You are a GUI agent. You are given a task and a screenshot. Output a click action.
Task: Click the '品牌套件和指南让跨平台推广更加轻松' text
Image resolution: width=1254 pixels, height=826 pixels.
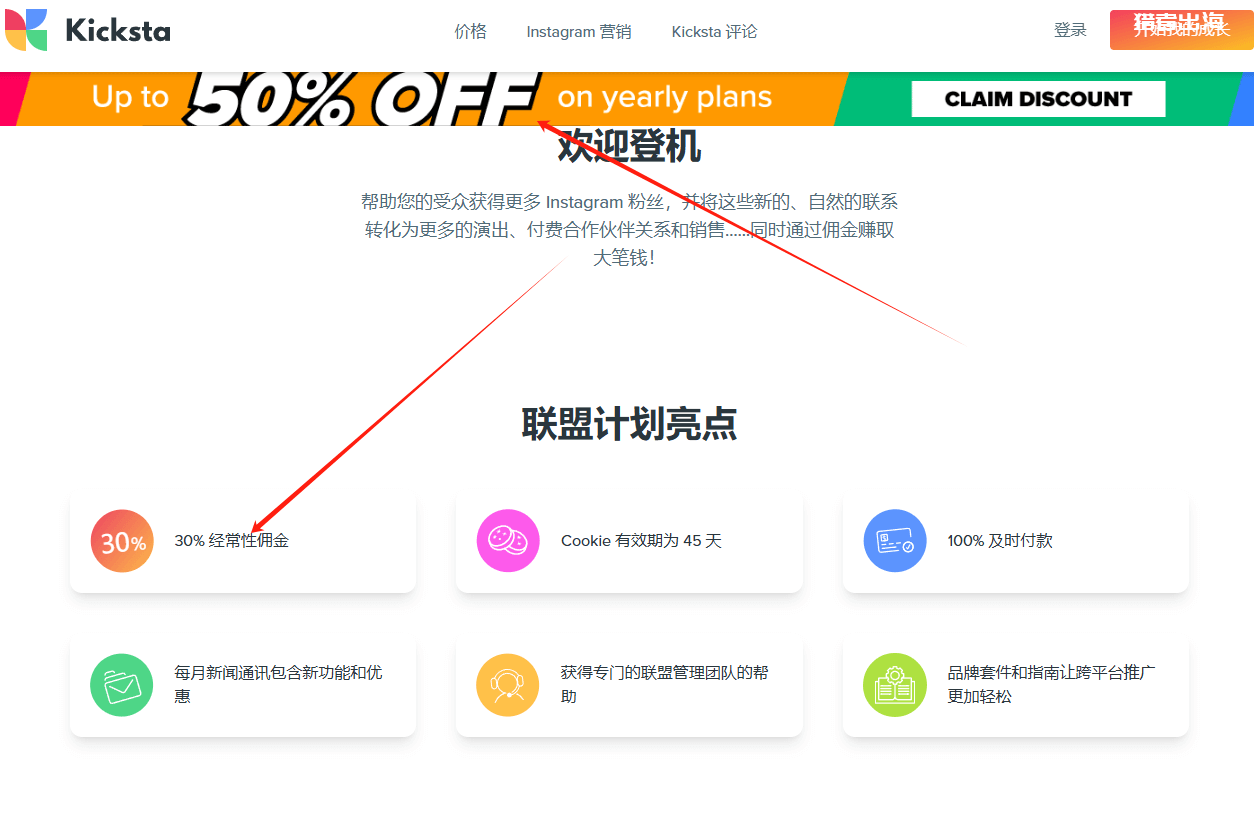[x=1051, y=685]
